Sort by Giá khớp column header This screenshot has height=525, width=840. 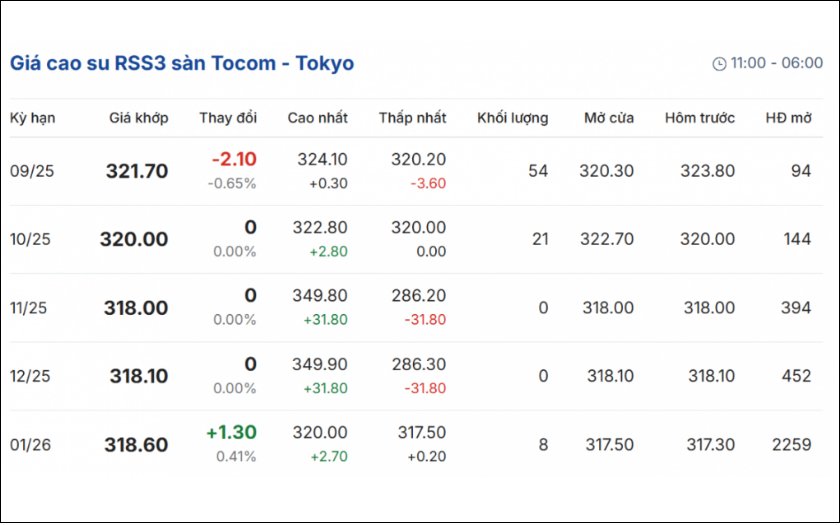139,118
